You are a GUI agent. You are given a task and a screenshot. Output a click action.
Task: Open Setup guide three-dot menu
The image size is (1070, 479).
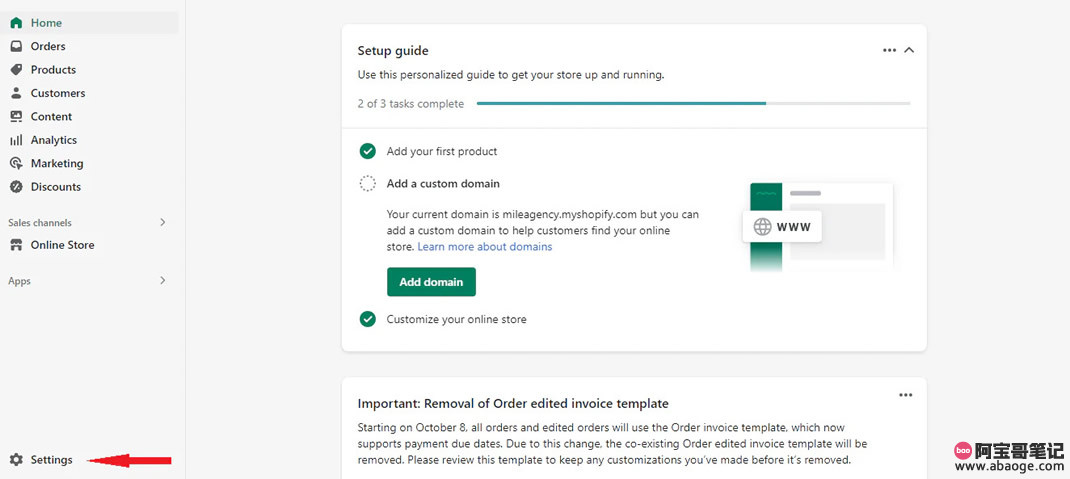click(x=889, y=50)
